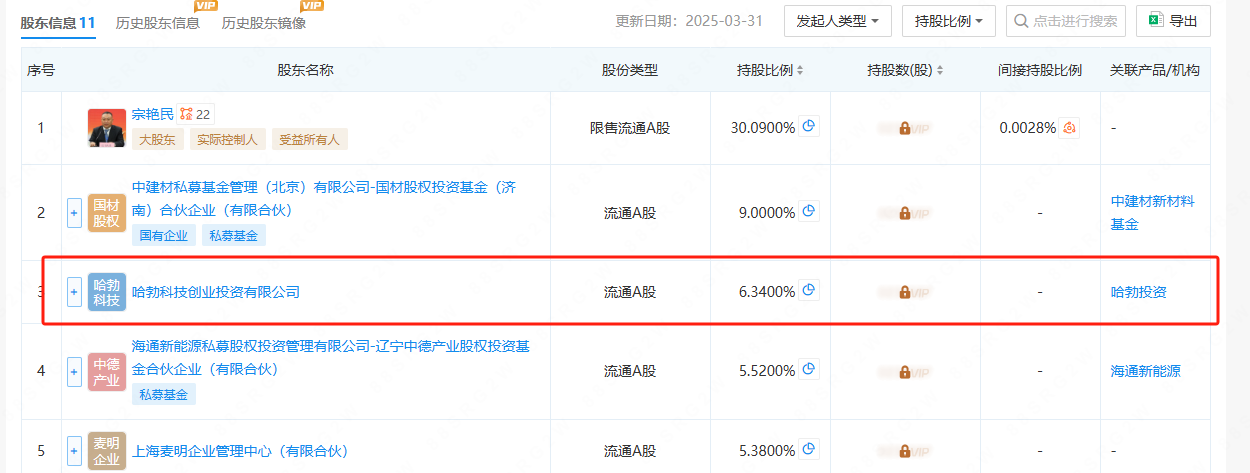The height and width of the screenshot is (473, 1250).
Task: Click 大股东 tag under 宗艳民
Action: pyautogui.click(x=158, y=140)
